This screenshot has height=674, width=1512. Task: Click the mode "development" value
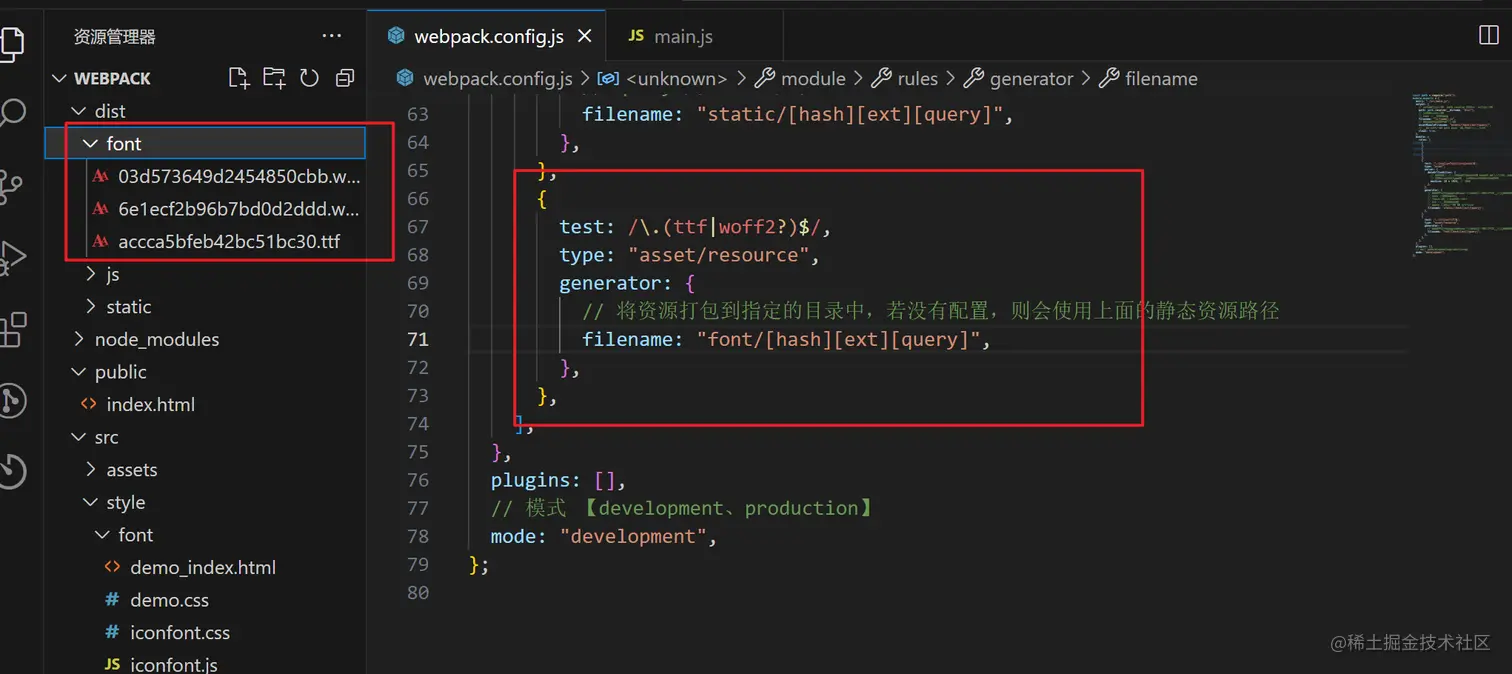click(633, 536)
